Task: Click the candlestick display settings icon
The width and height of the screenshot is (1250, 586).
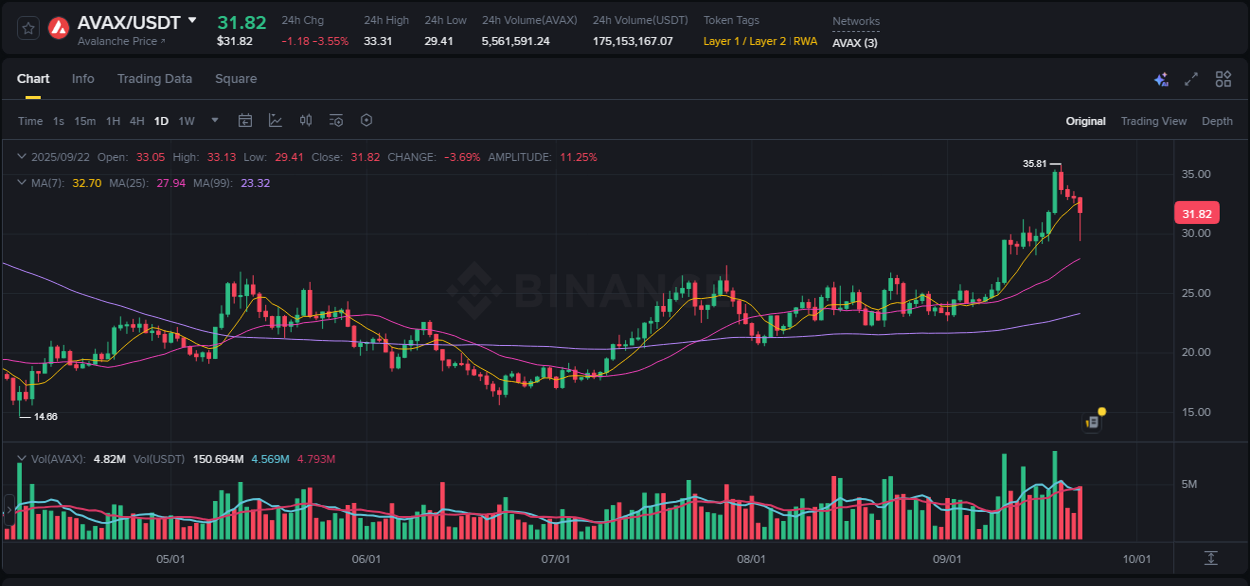Action: (306, 120)
